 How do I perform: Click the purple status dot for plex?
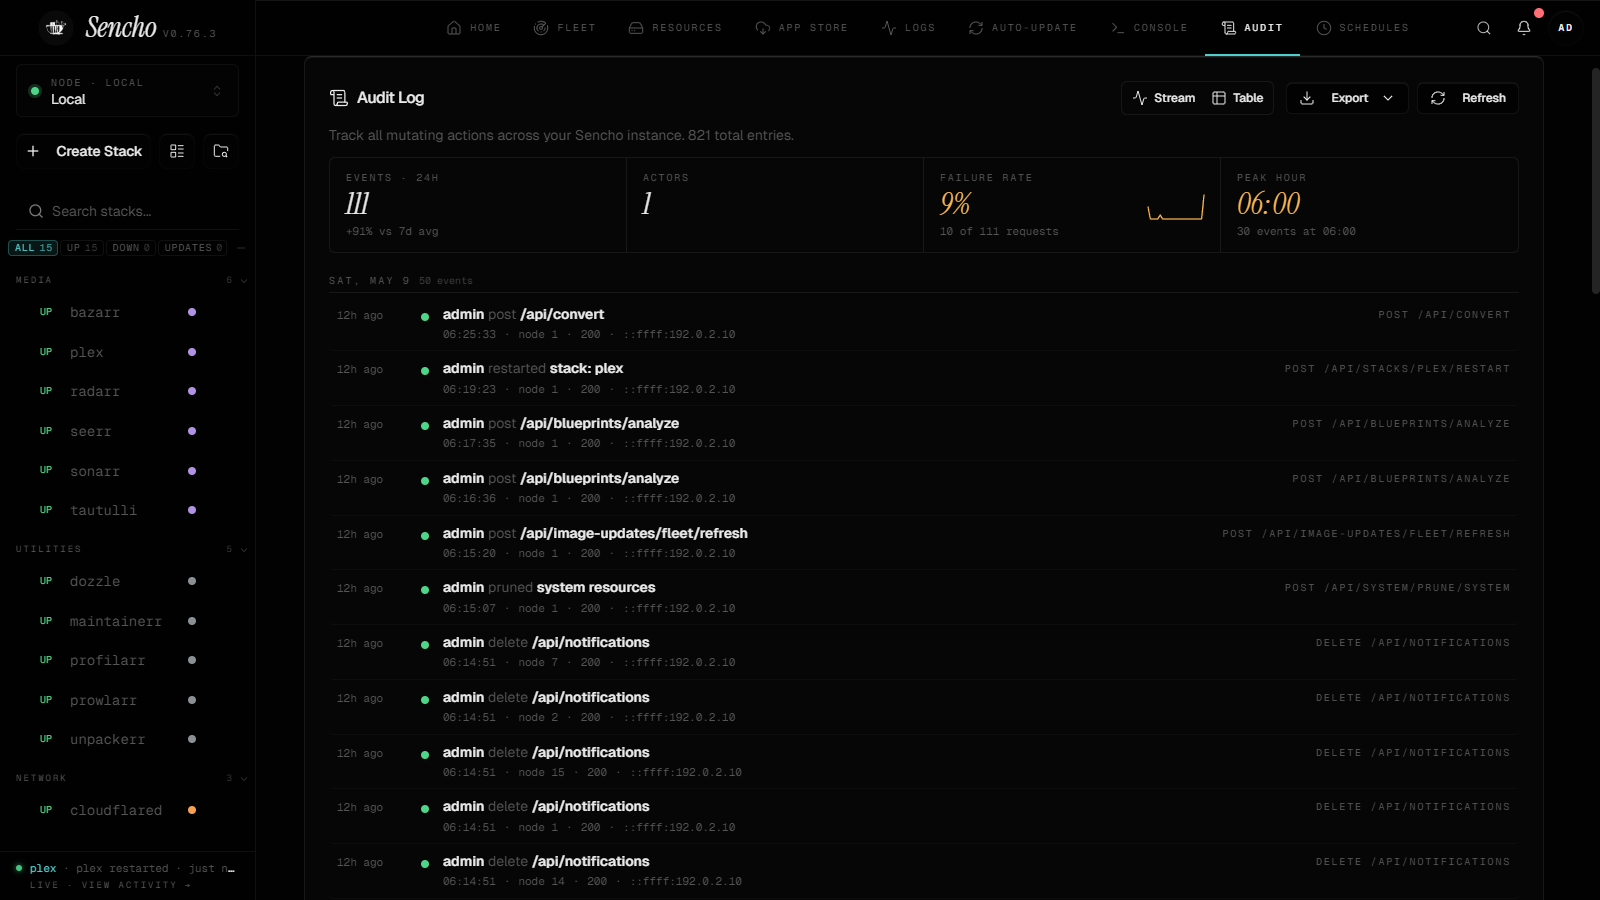192,352
